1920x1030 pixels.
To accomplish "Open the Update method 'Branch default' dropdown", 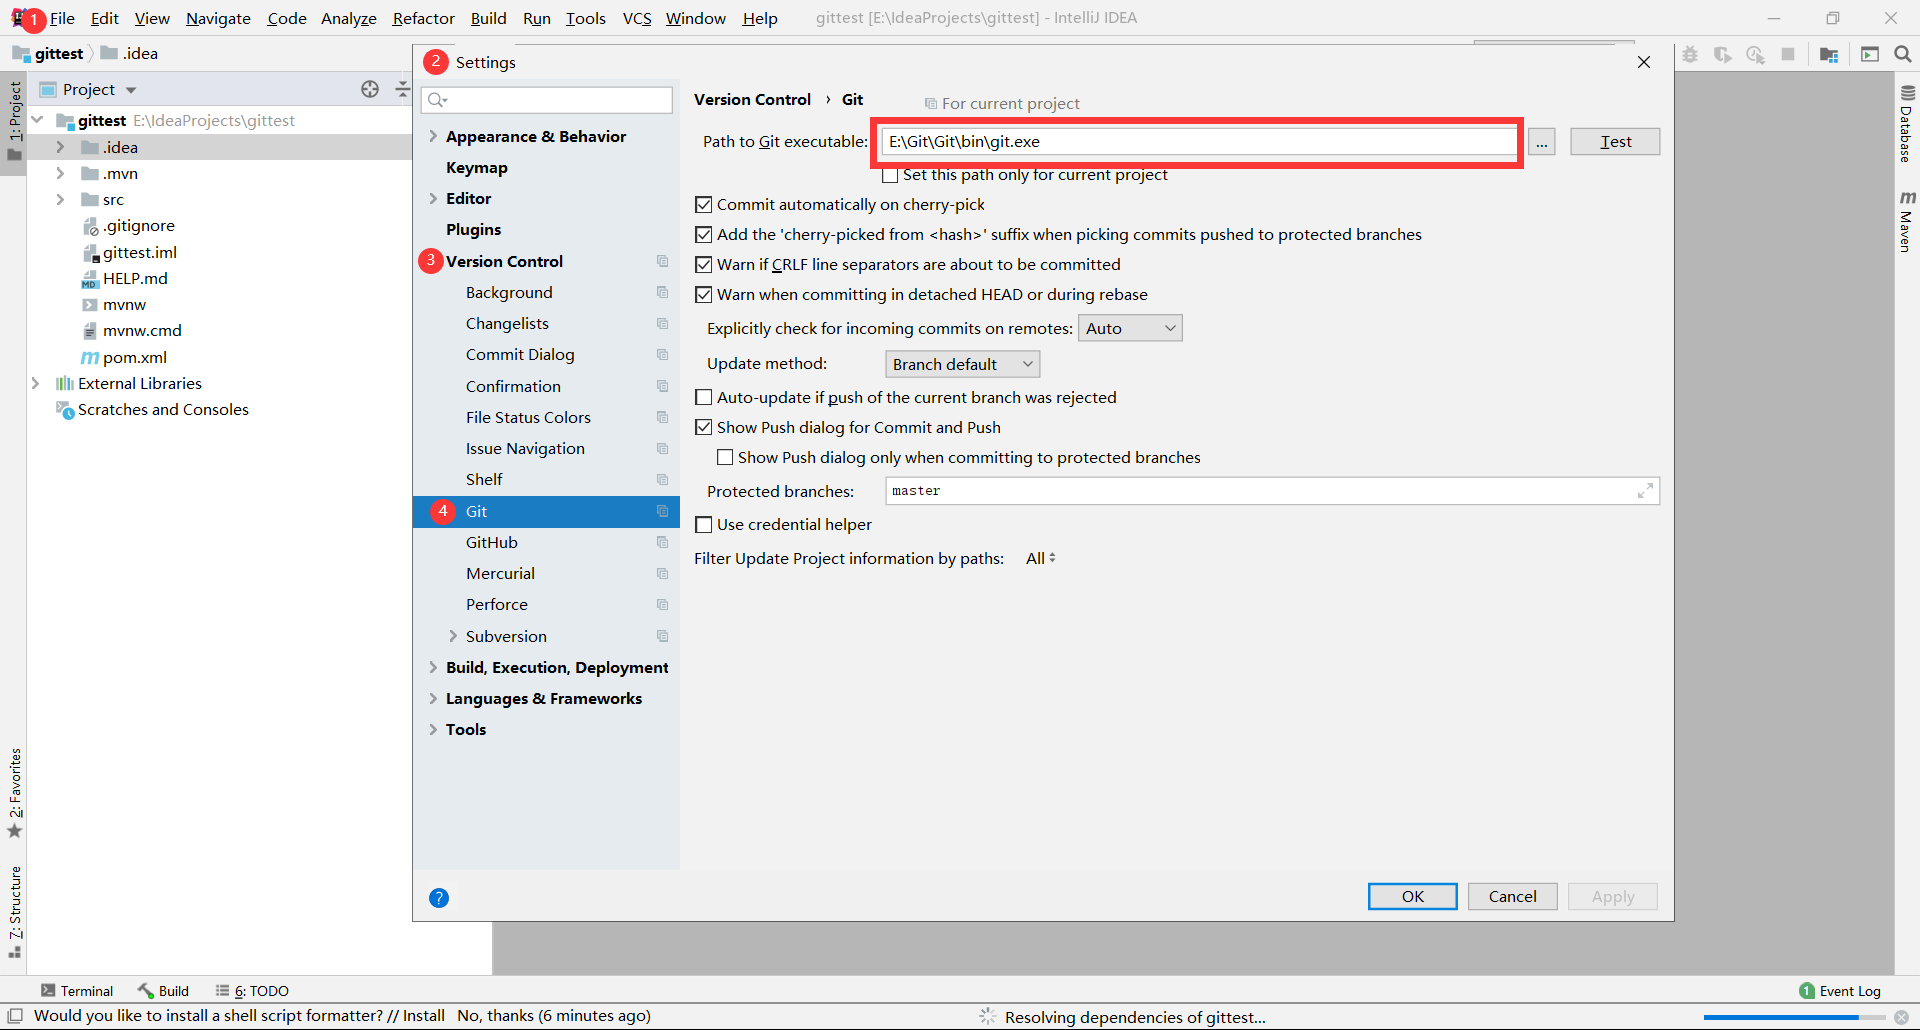I will [962, 364].
